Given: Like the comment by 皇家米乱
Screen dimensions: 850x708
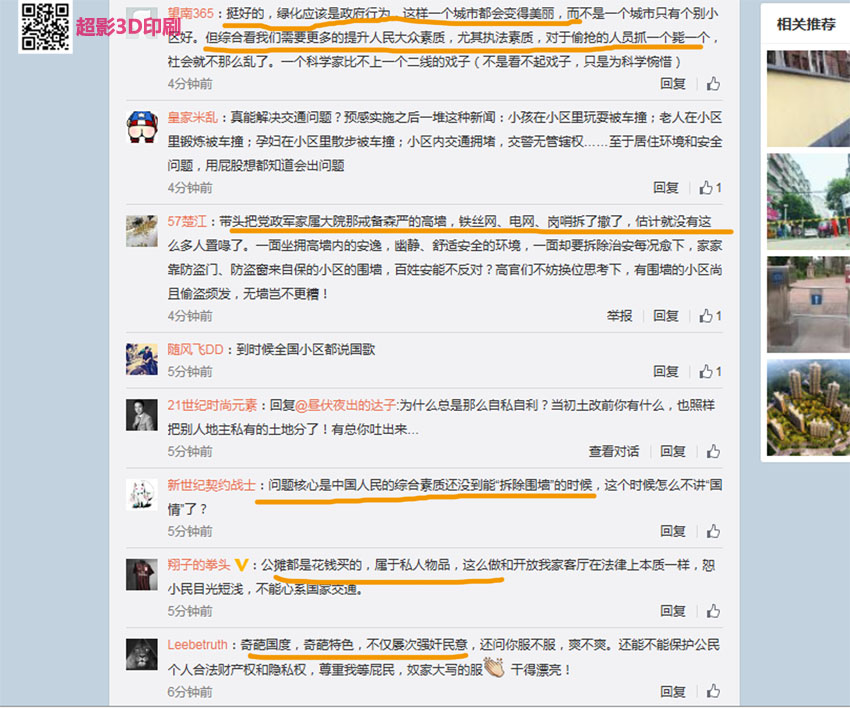Looking at the screenshot, I should (x=710, y=188).
